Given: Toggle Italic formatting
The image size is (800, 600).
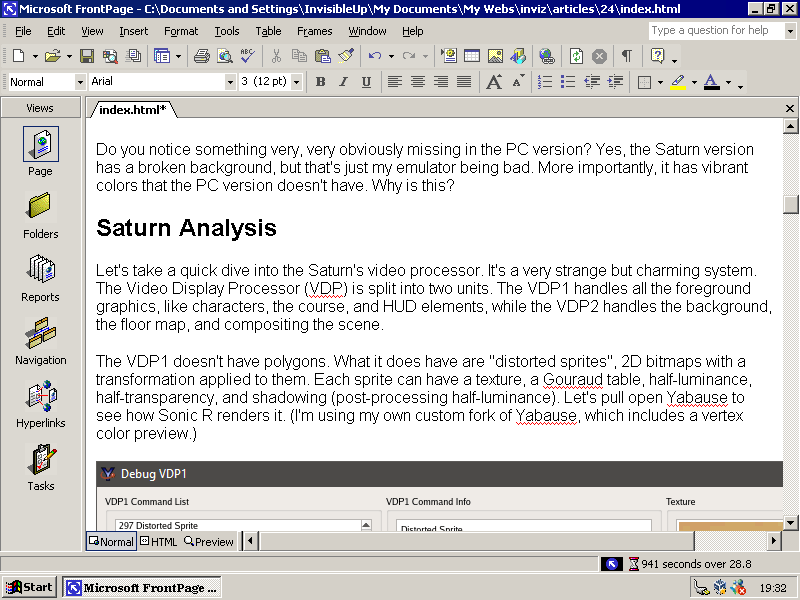Looking at the screenshot, I should [343, 82].
